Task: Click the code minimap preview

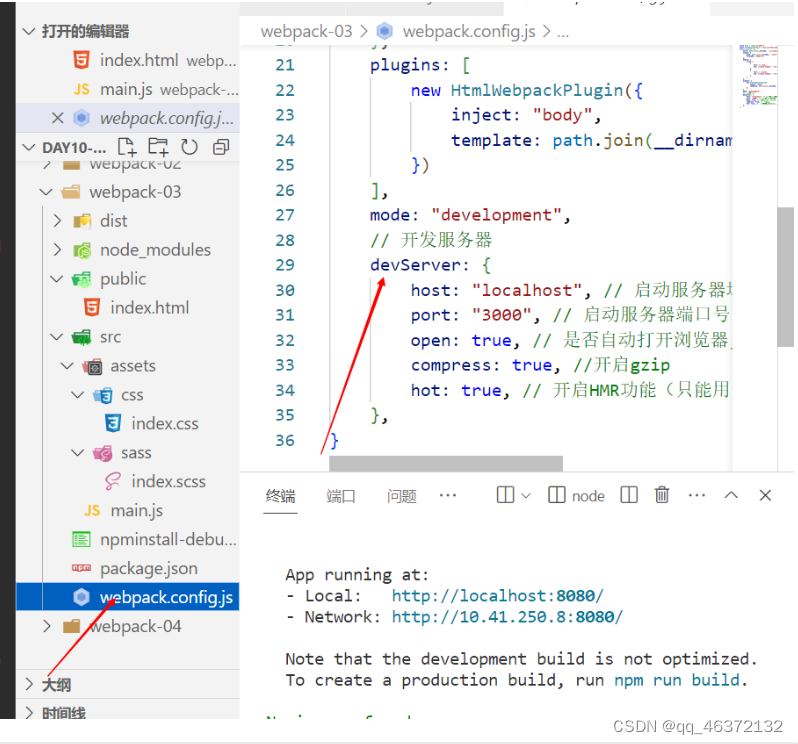Action: (x=758, y=76)
